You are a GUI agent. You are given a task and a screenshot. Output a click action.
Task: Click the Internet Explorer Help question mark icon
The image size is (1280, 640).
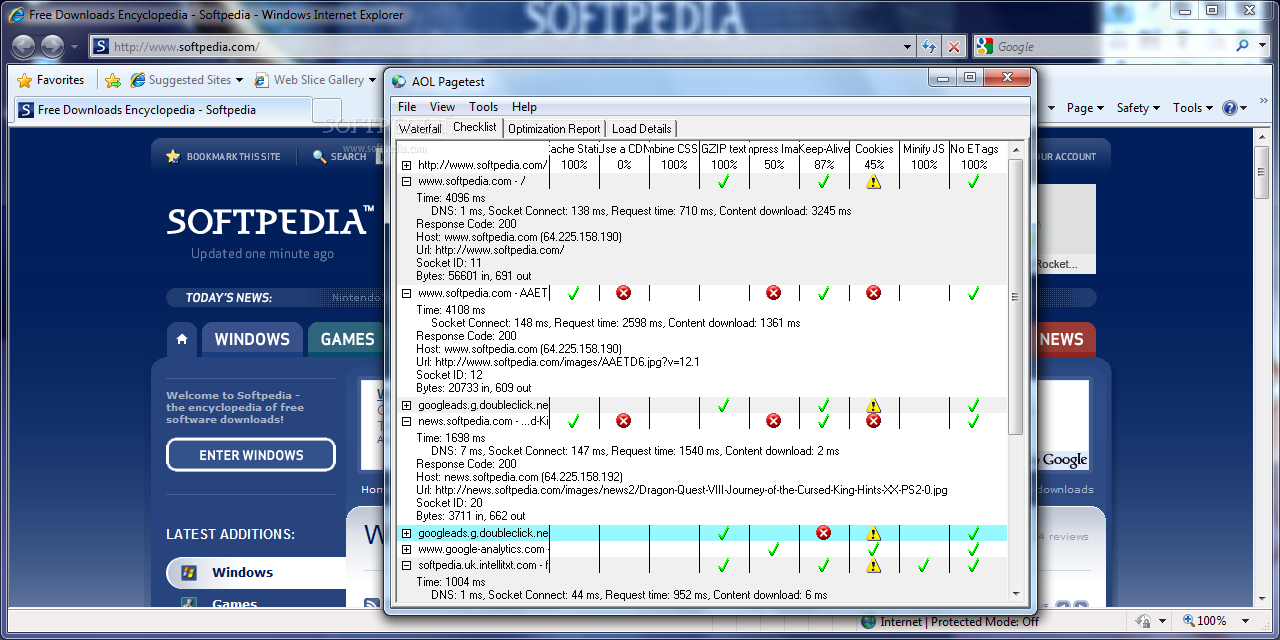click(x=1230, y=108)
